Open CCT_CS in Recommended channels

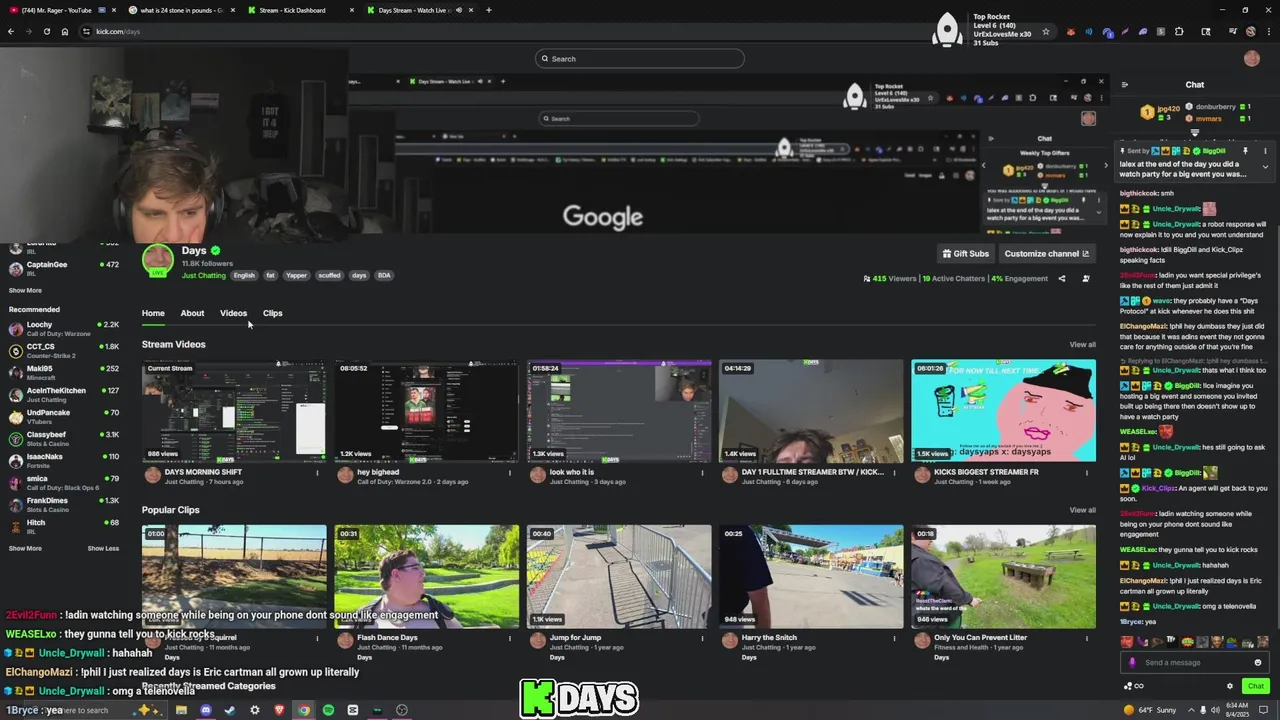pyautogui.click(x=64, y=350)
